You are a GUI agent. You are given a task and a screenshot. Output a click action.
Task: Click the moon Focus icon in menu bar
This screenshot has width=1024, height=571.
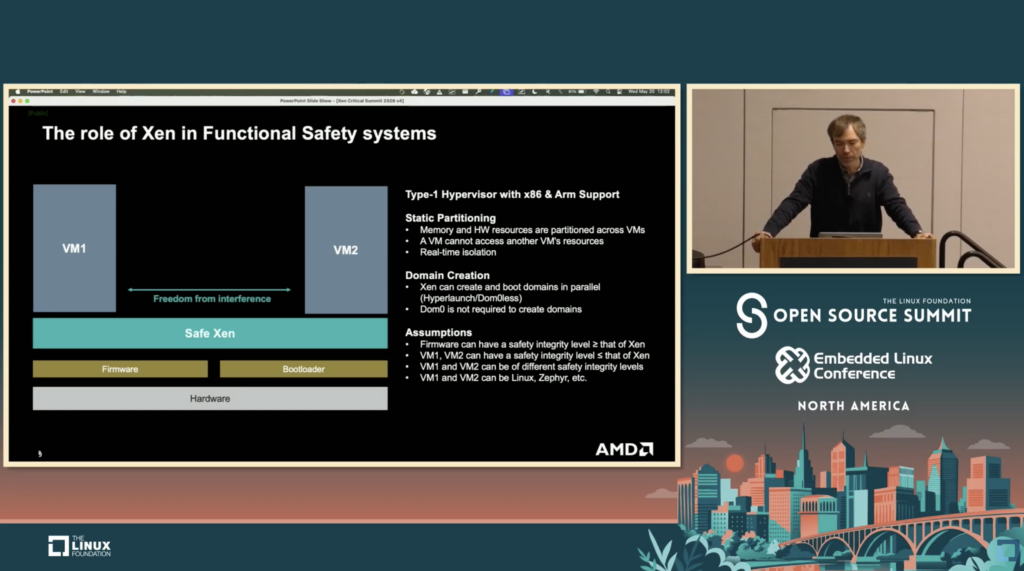tap(534, 91)
